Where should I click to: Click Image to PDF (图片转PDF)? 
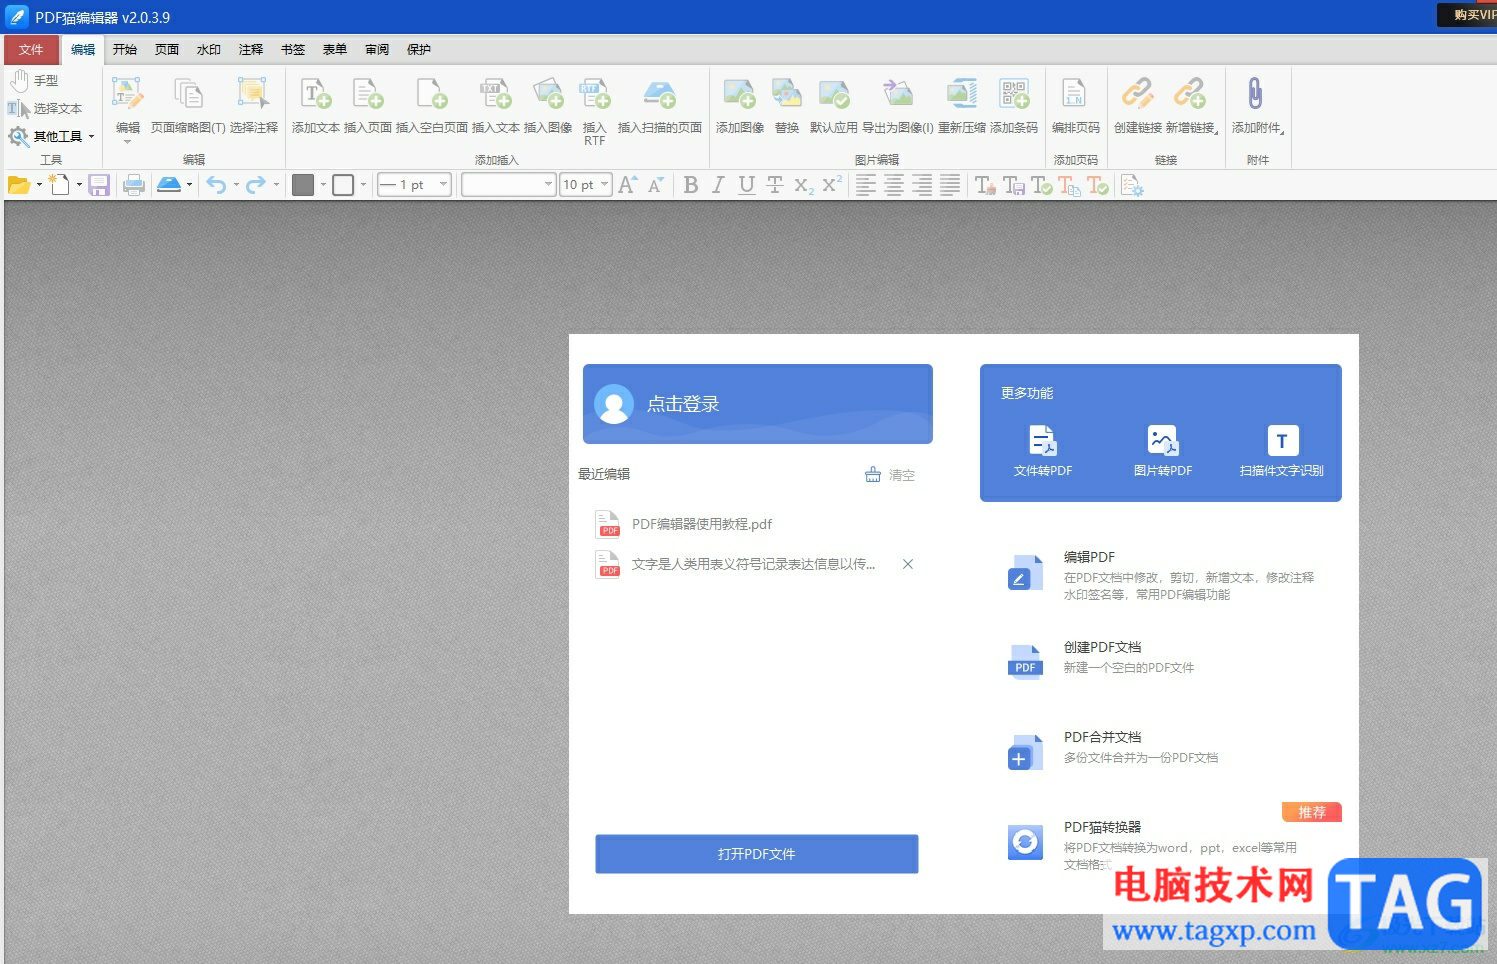click(x=1163, y=452)
